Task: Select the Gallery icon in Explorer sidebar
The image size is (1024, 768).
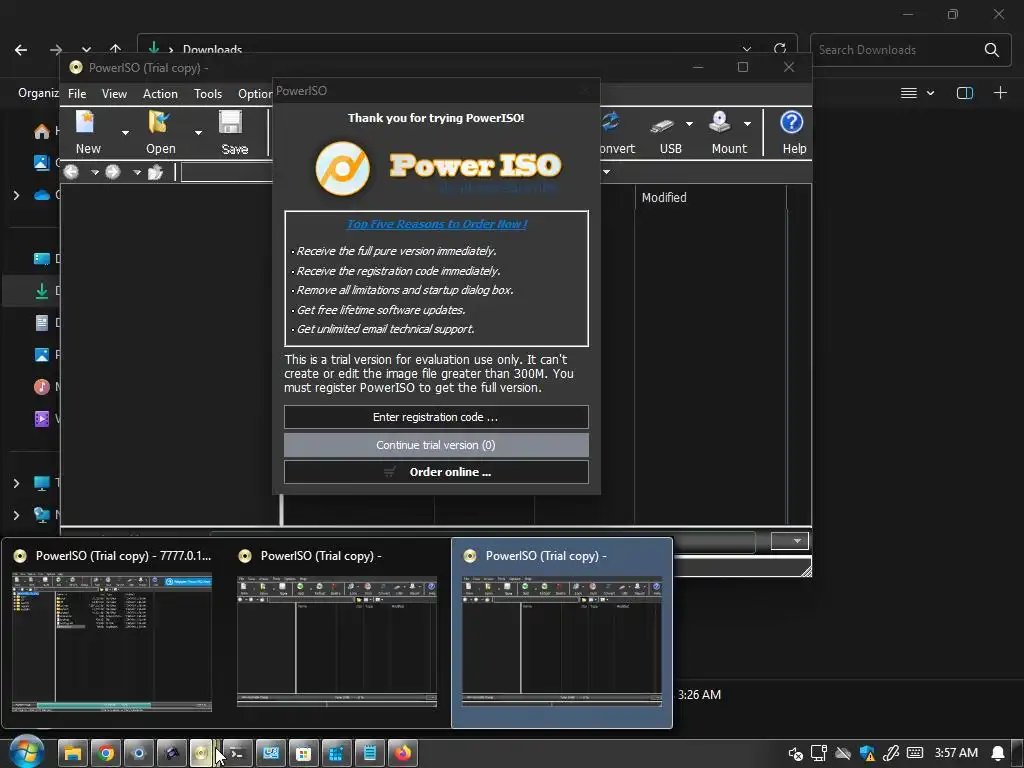Action: [x=42, y=162]
